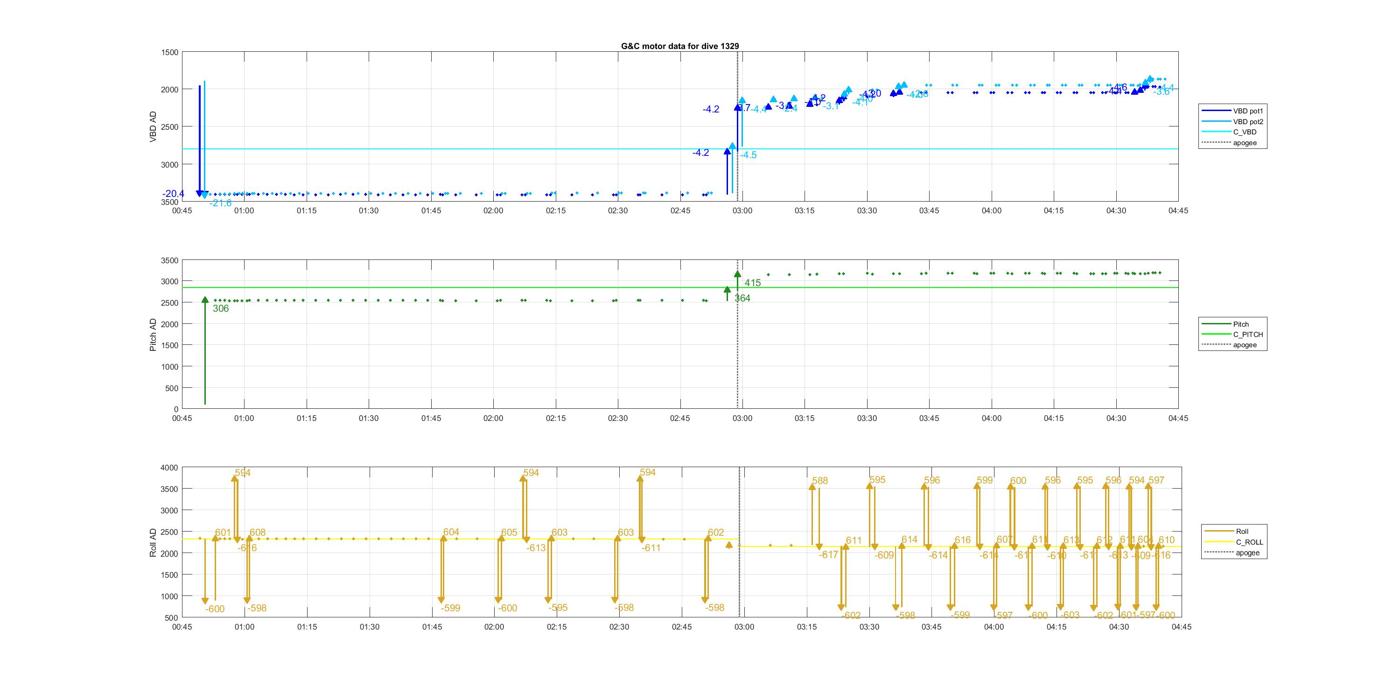Click the '1500' tick on VBD y-axis

point(170,52)
